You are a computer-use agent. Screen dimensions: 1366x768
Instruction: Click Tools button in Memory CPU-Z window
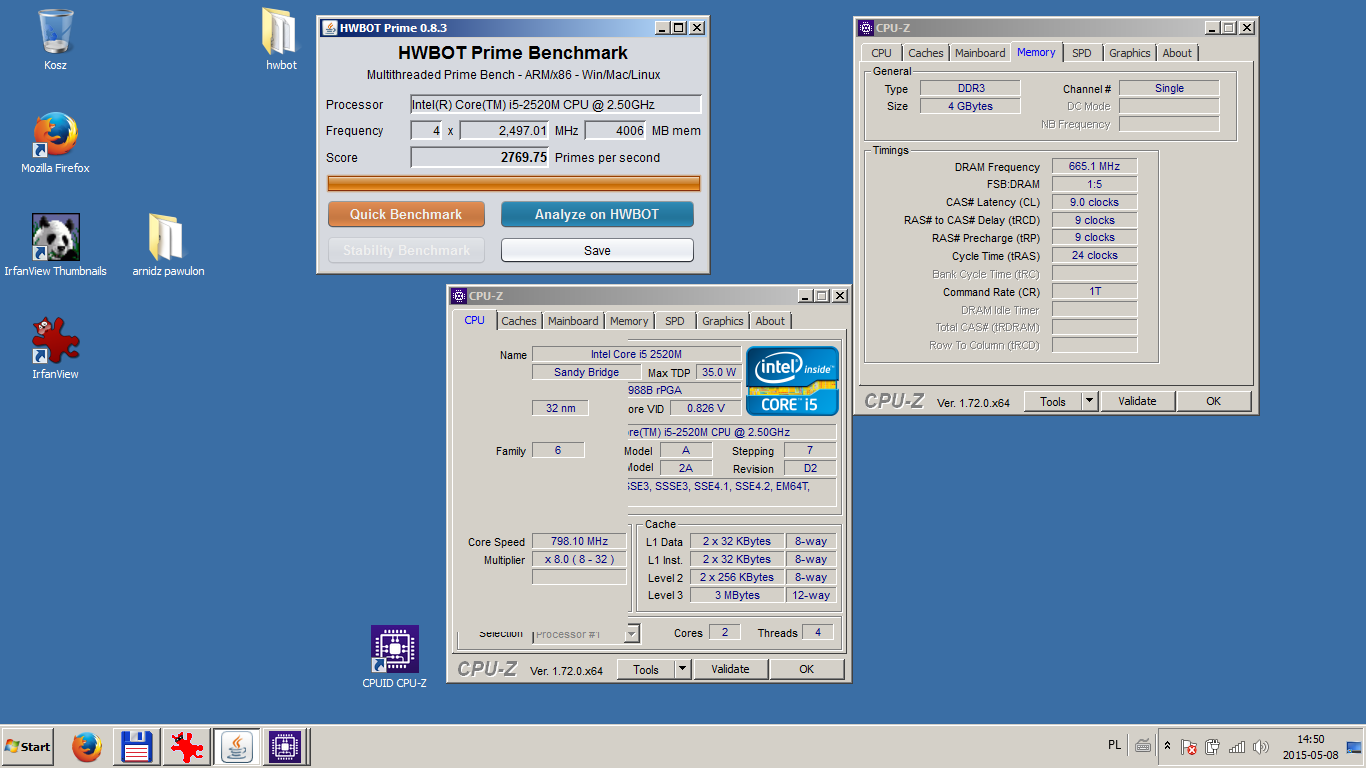point(1053,401)
